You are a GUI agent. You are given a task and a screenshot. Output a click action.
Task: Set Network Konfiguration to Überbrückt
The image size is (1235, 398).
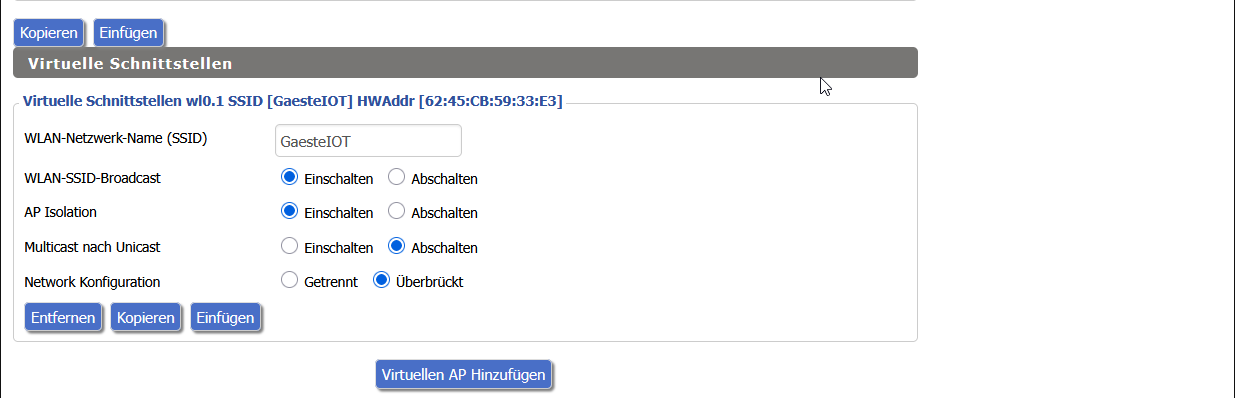(381, 281)
